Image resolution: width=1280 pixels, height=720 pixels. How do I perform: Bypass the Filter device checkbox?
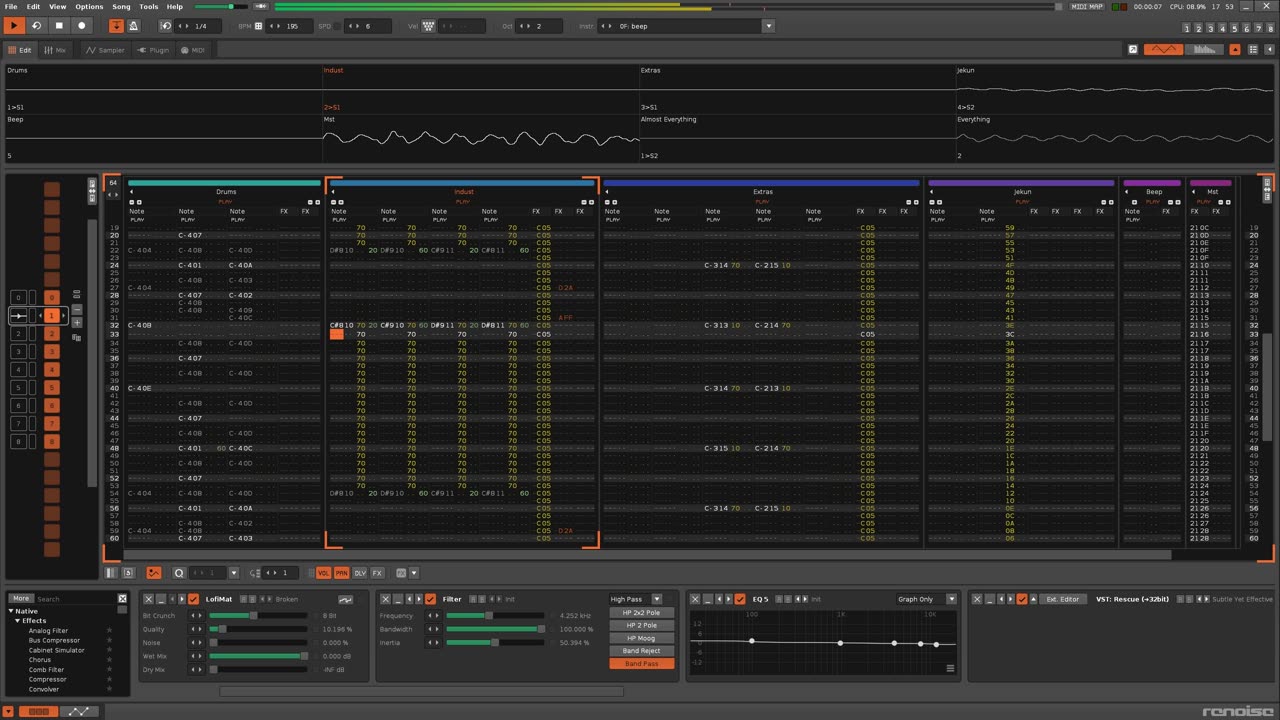pos(431,599)
